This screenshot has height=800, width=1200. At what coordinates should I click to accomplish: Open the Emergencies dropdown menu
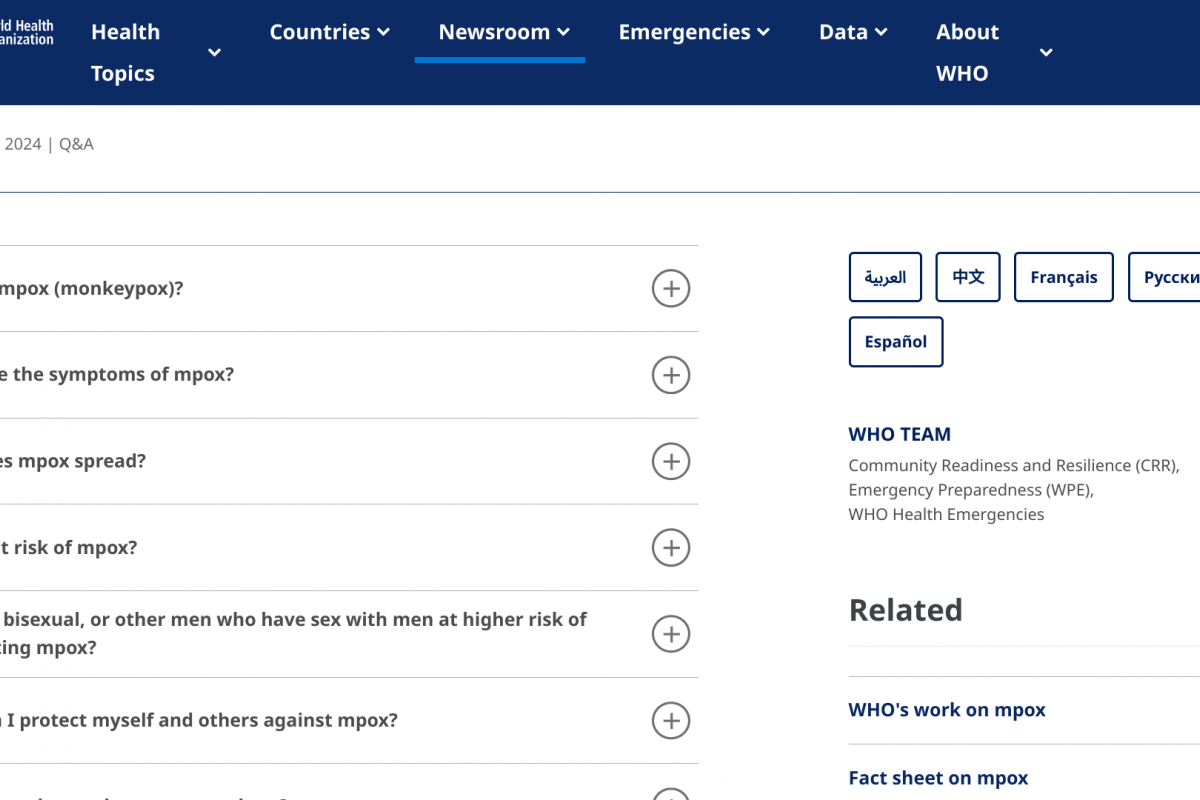[694, 32]
